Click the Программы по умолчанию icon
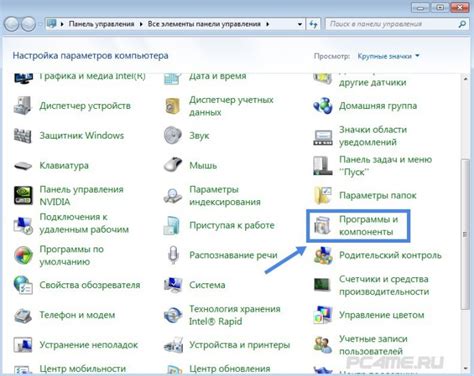 [x=23, y=255]
